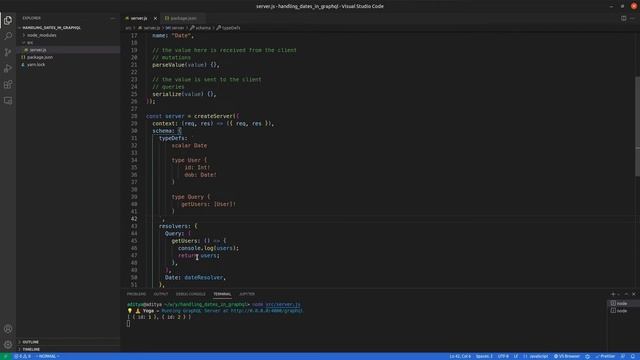Click the GraphQL server URL in terminal
Viewport: 640px width, 360px height.
tap(267, 311)
